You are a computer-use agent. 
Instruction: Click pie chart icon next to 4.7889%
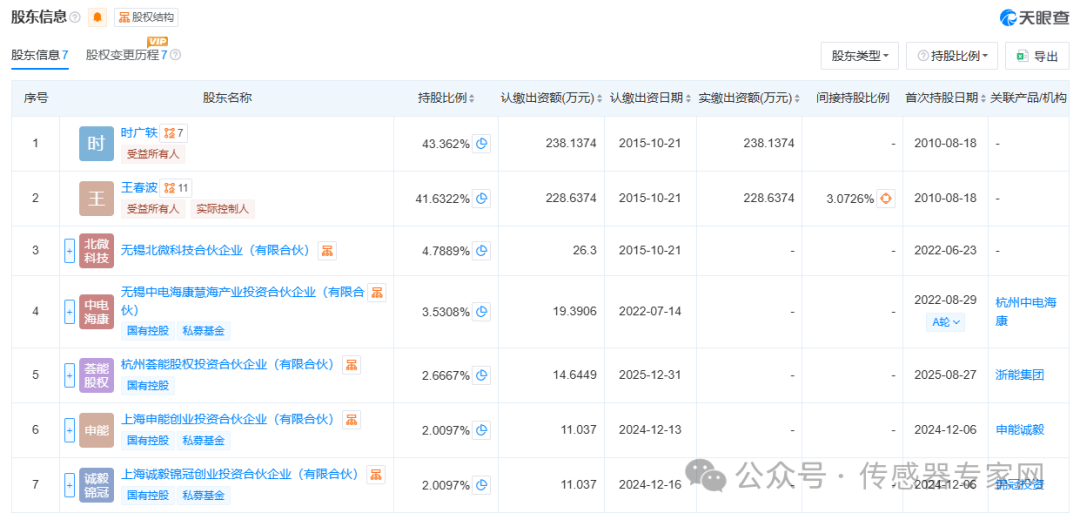tap(481, 250)
